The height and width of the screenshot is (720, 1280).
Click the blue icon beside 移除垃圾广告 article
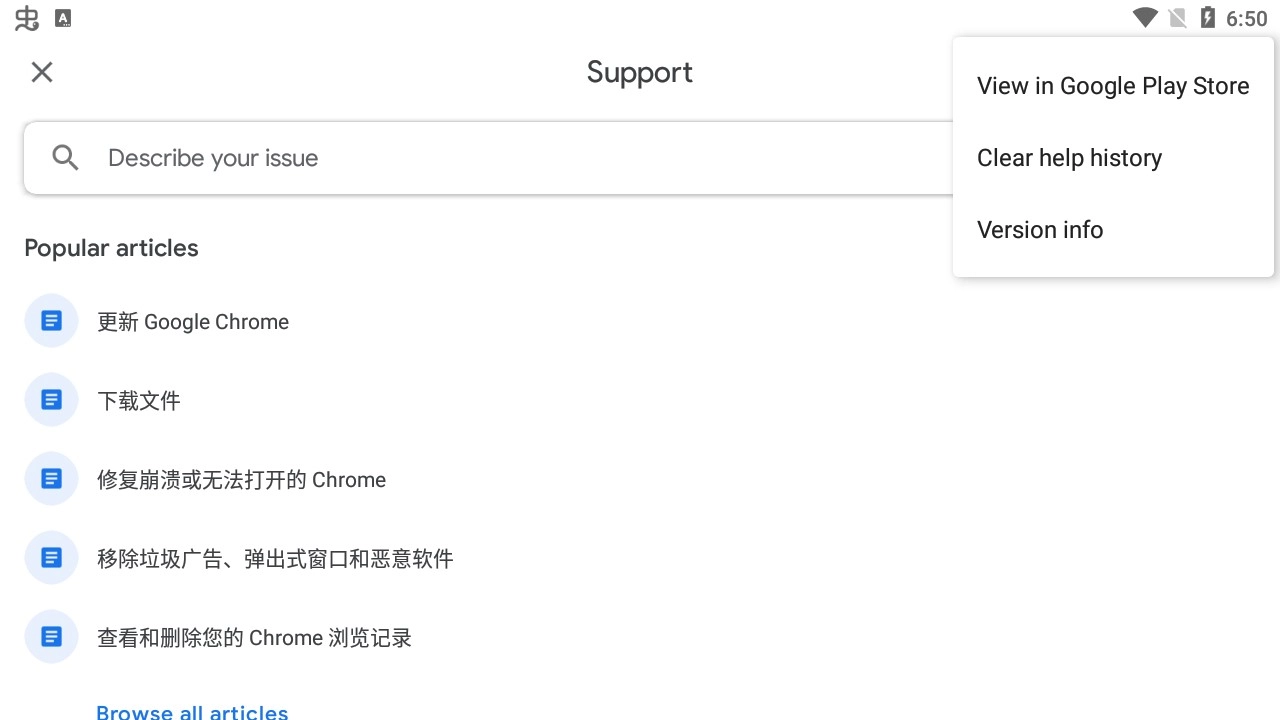[51, 557]
